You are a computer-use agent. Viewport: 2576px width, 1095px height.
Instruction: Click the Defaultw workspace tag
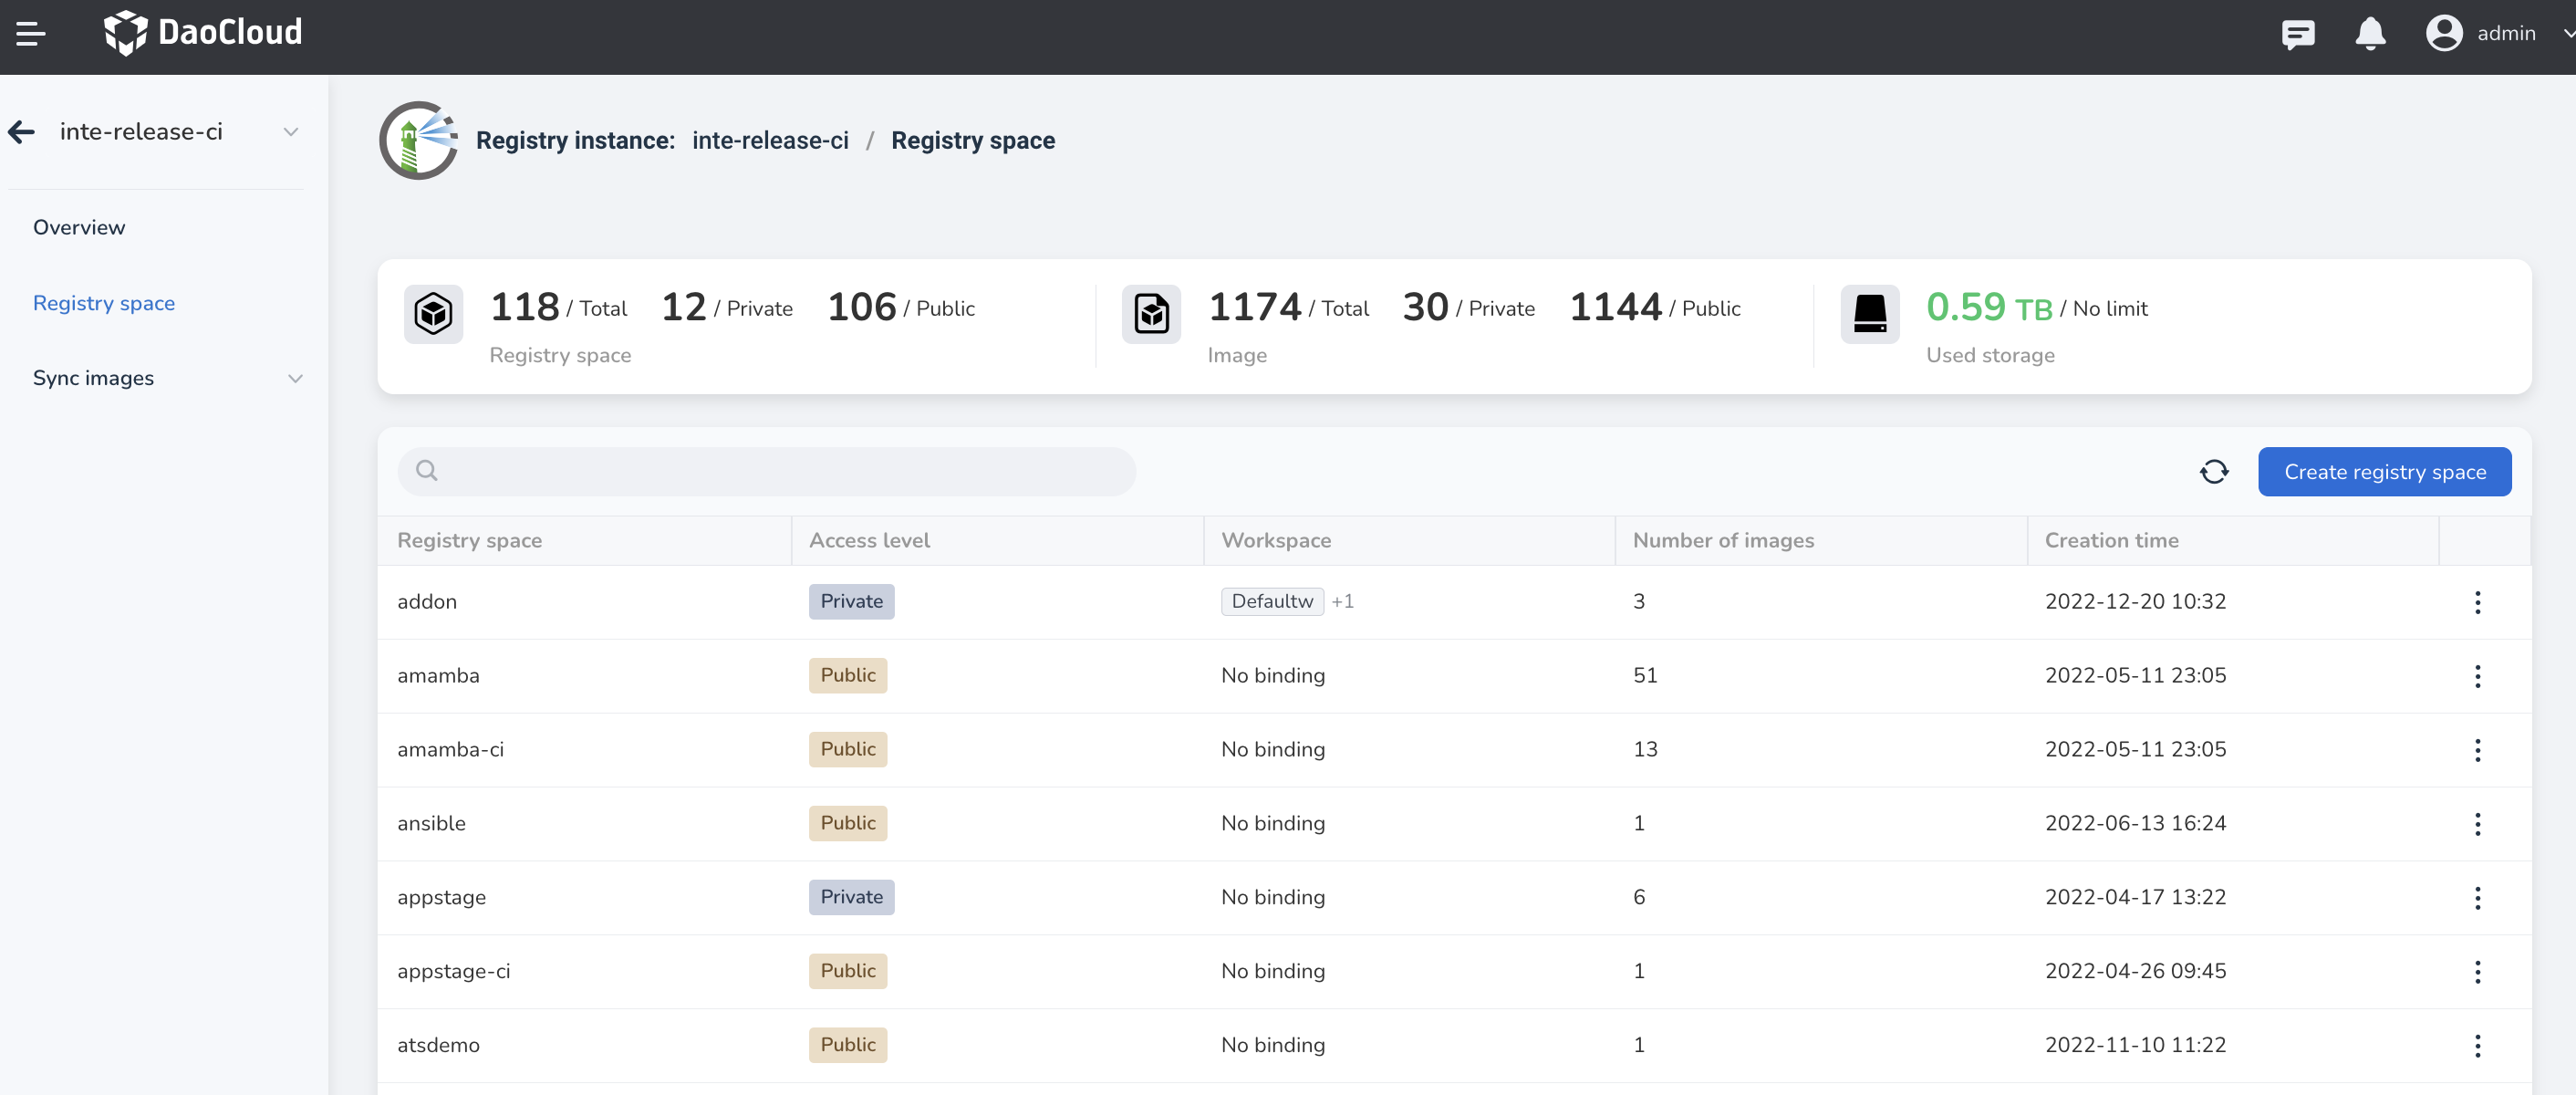(1272, 601)
